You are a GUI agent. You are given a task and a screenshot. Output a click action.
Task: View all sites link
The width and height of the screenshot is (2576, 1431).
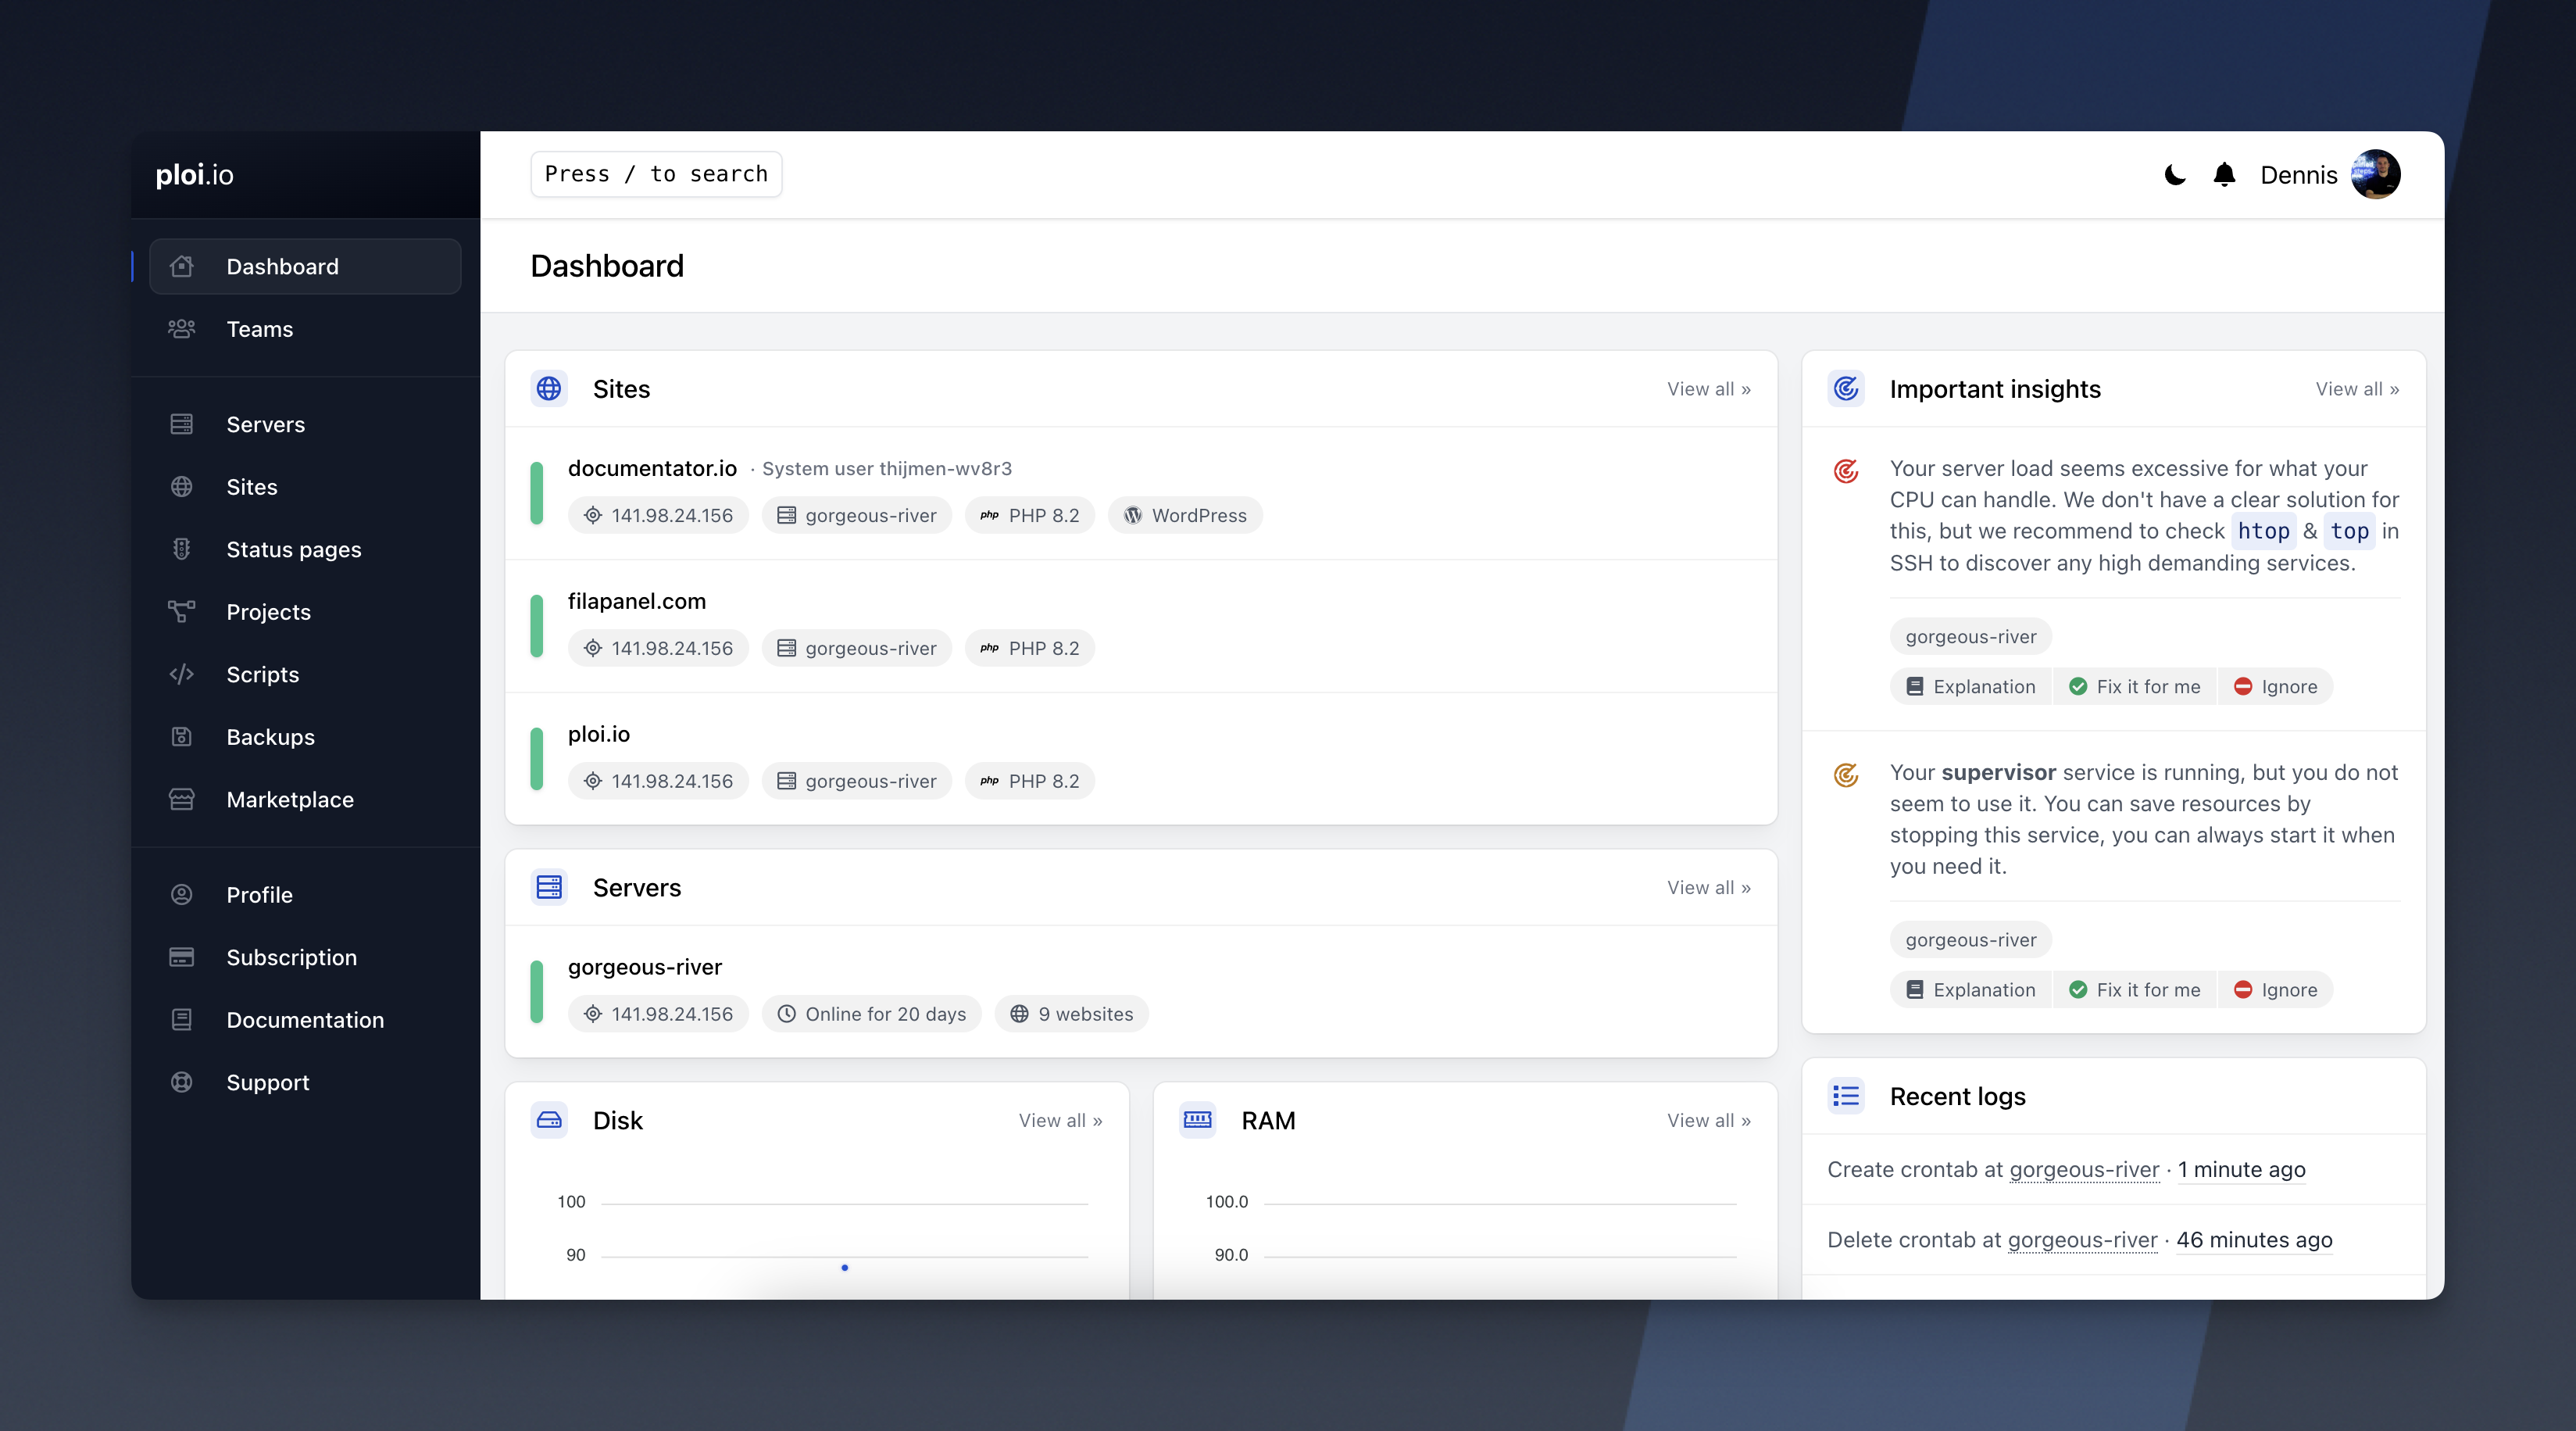1708,389
